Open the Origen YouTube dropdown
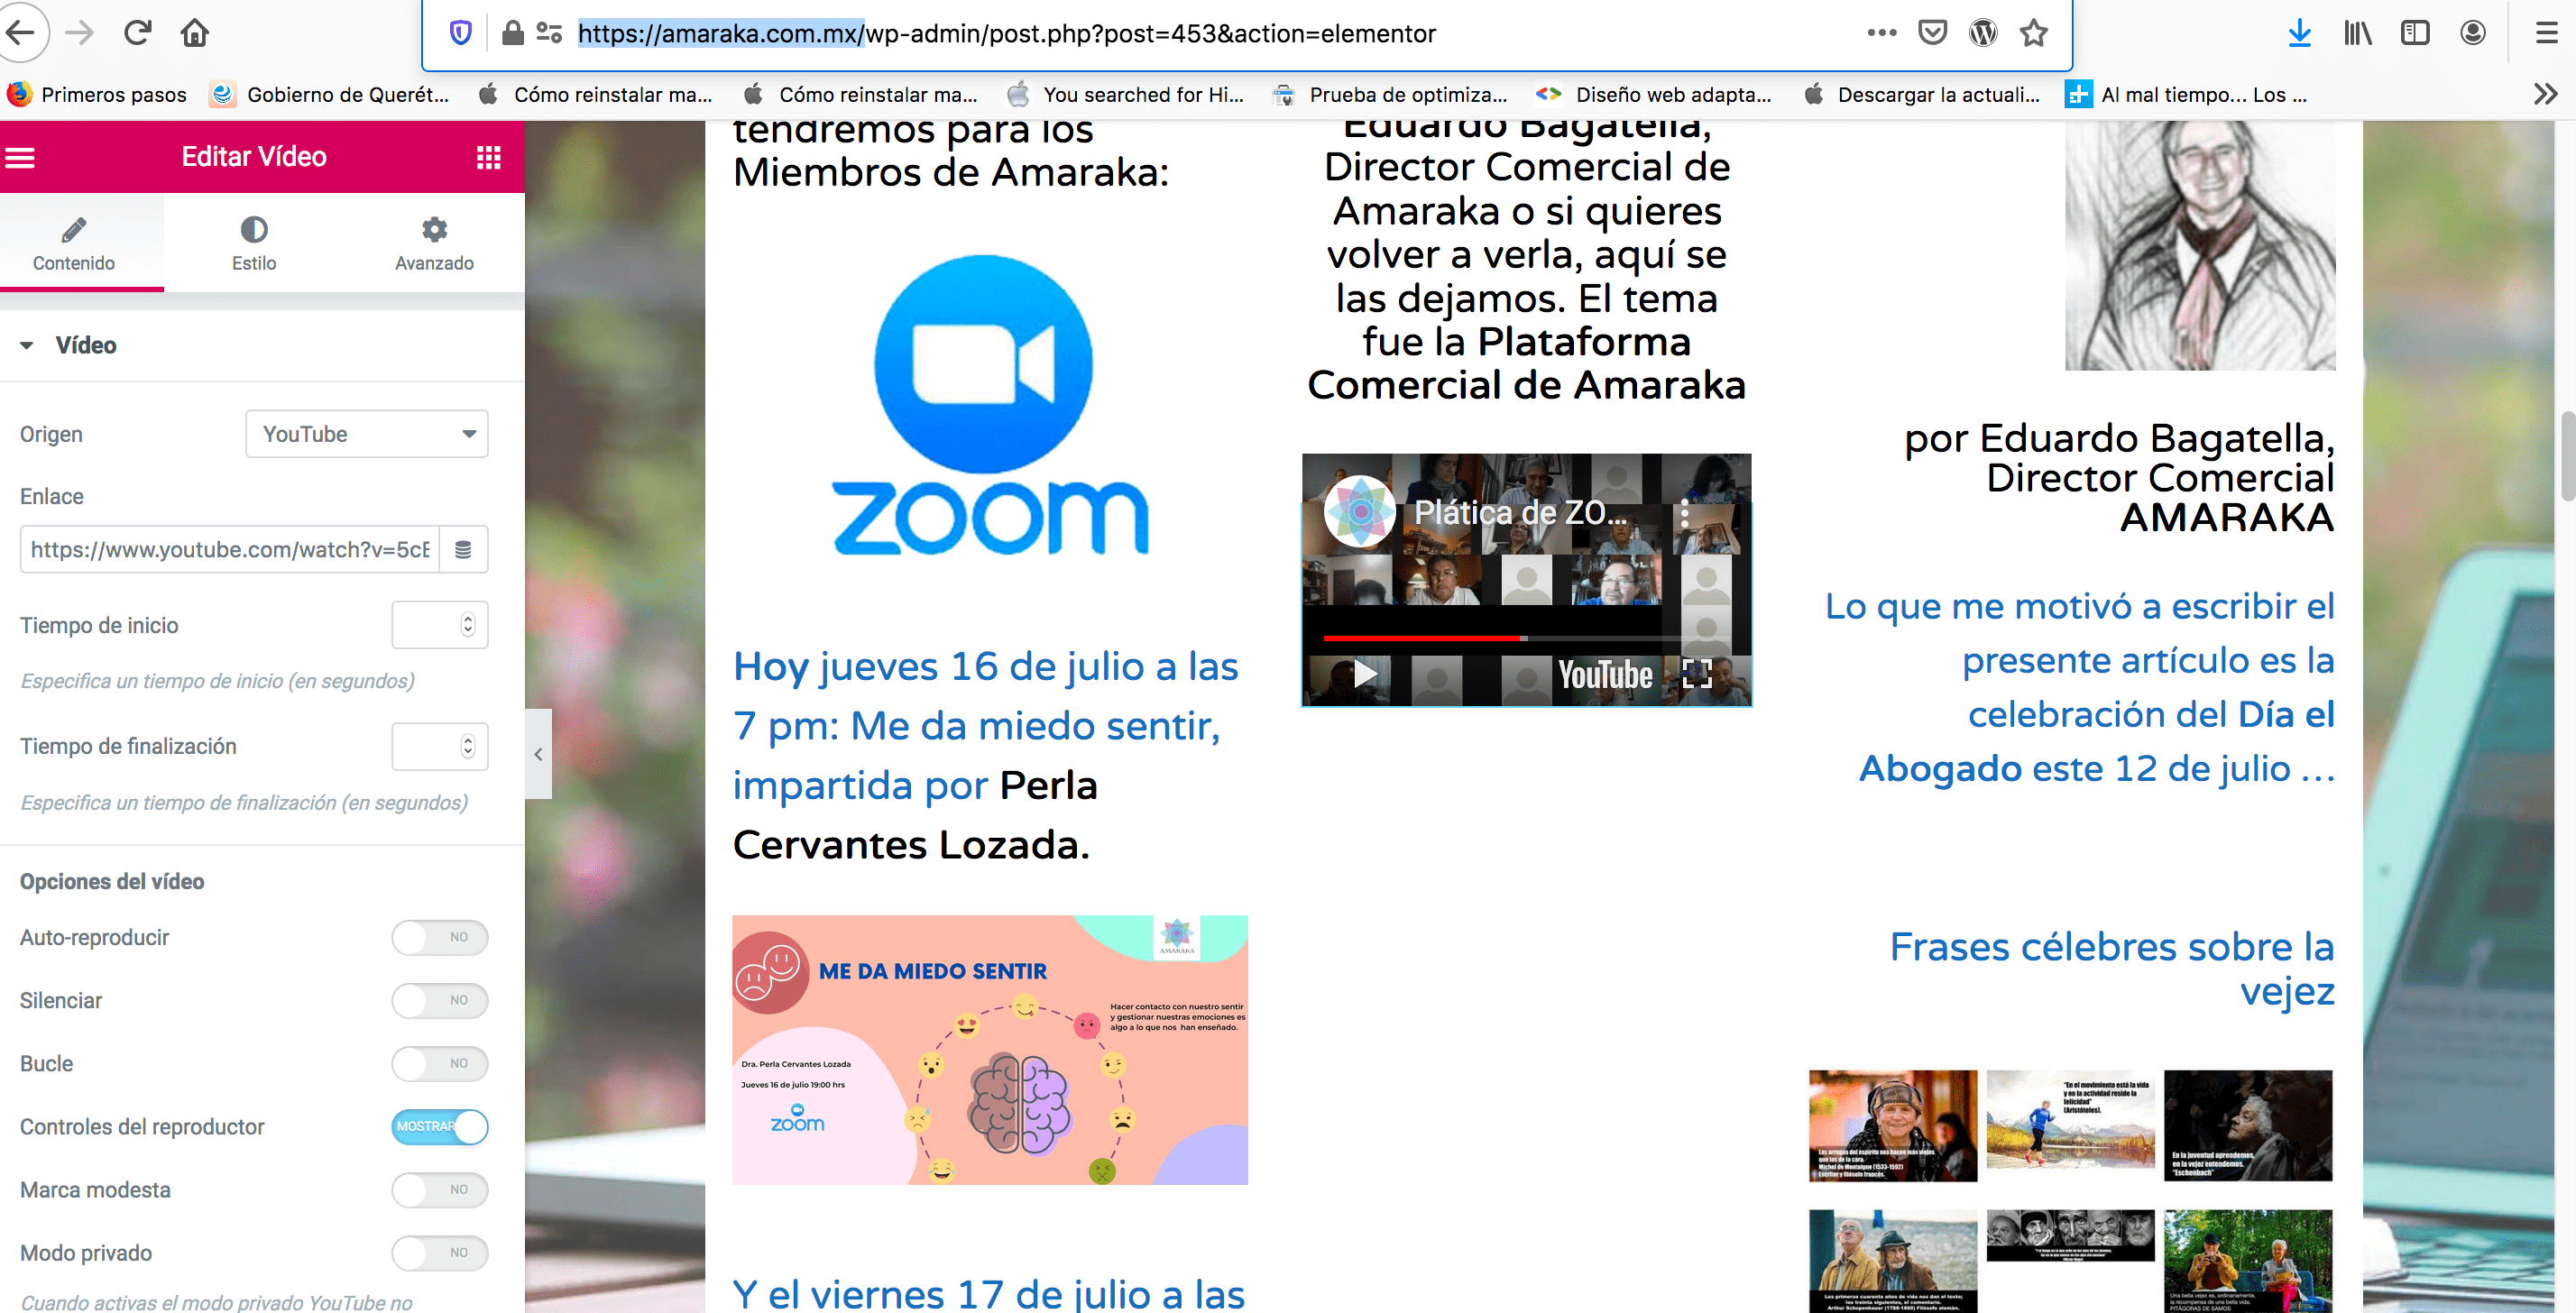Image resolution: width=2576 pixels, height=1313 pixels. [x=367, y=434]
